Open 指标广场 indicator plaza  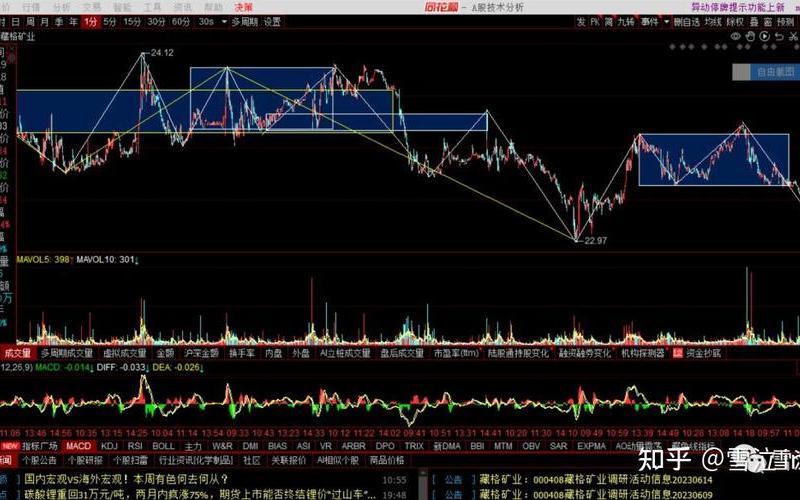tap(40, 446)
